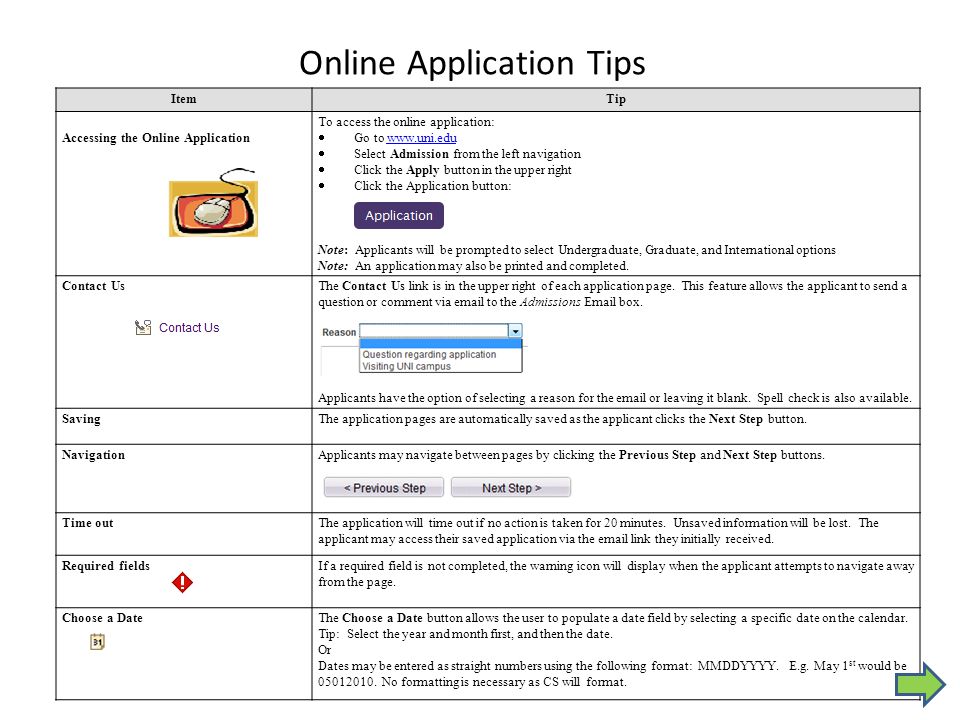
Task: Click the 'Tip' column header
Action: [616, 99]
